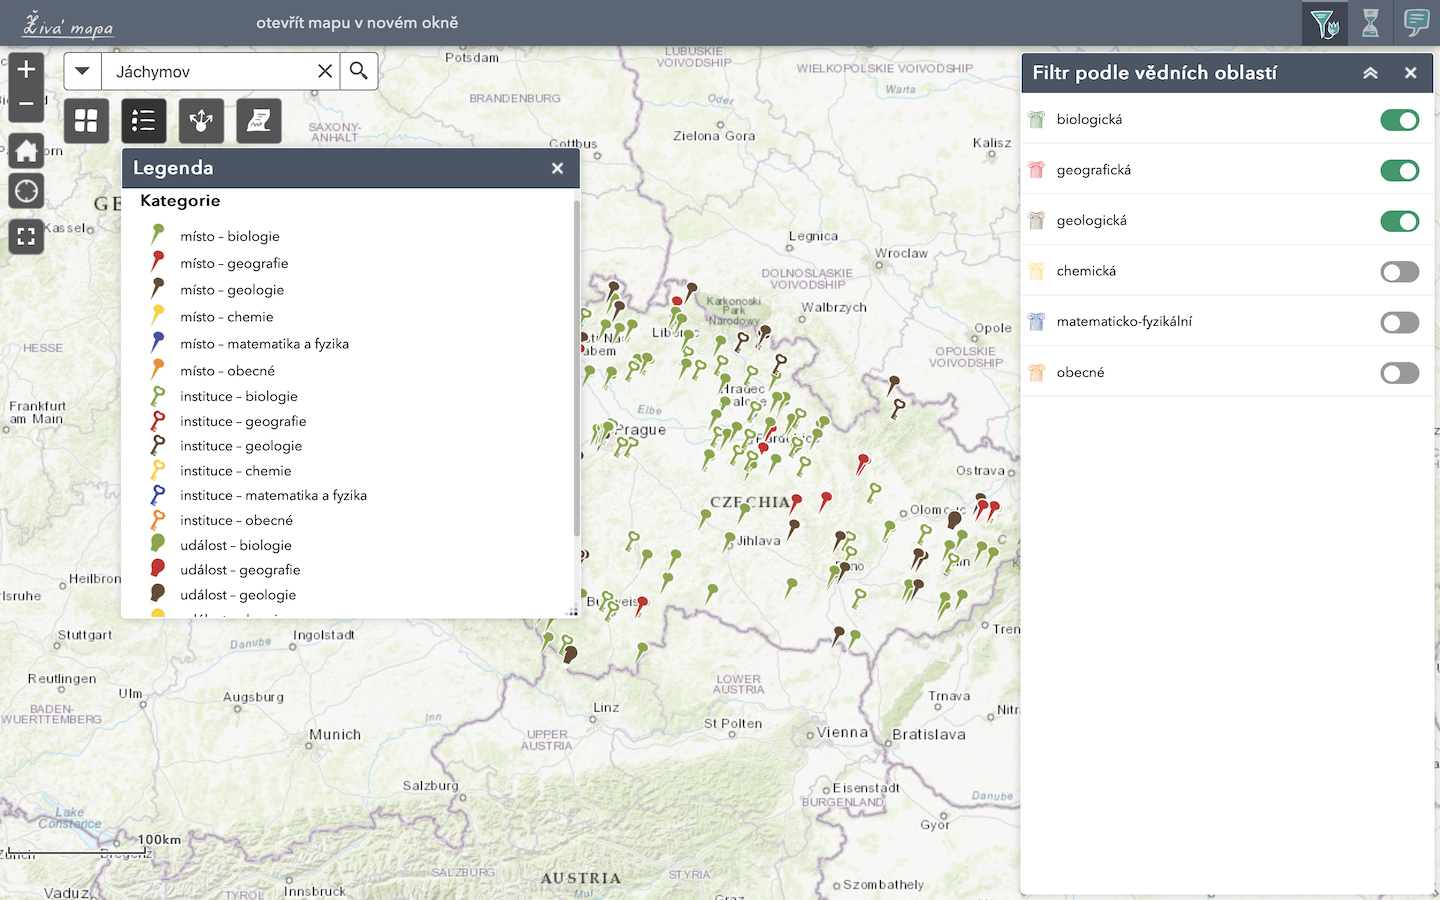Turn on the matematicko-fyzikální toggle
The image size is (1440, 900).
click(x=1399, y=322)
